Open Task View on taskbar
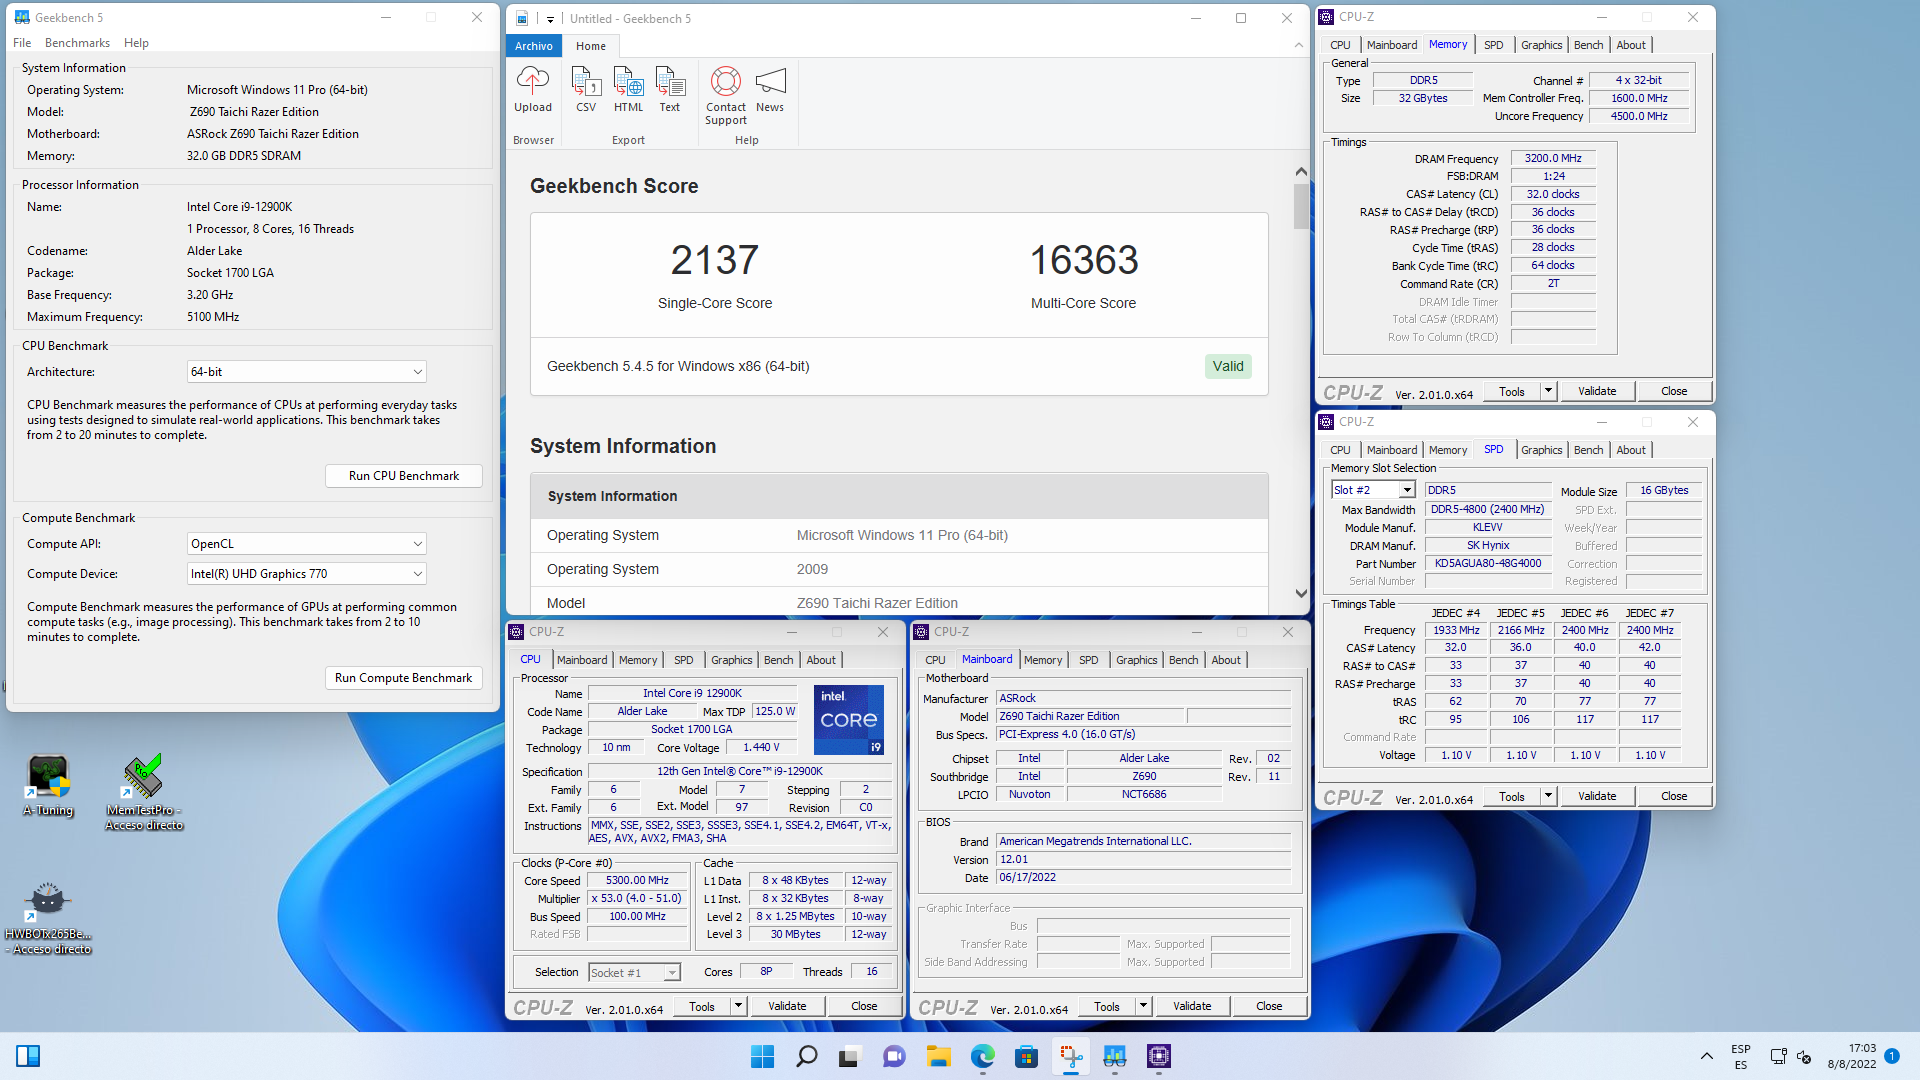1920x1080 pixels. pyautogui.click(x=850, y=1056)
